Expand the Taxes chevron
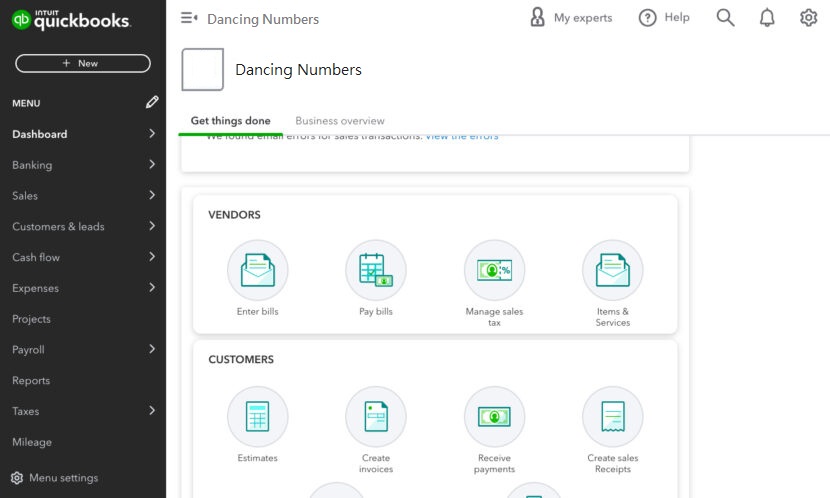Image resolution: width=830 pixels, height=498 pixels. click(x=152, y=410)
